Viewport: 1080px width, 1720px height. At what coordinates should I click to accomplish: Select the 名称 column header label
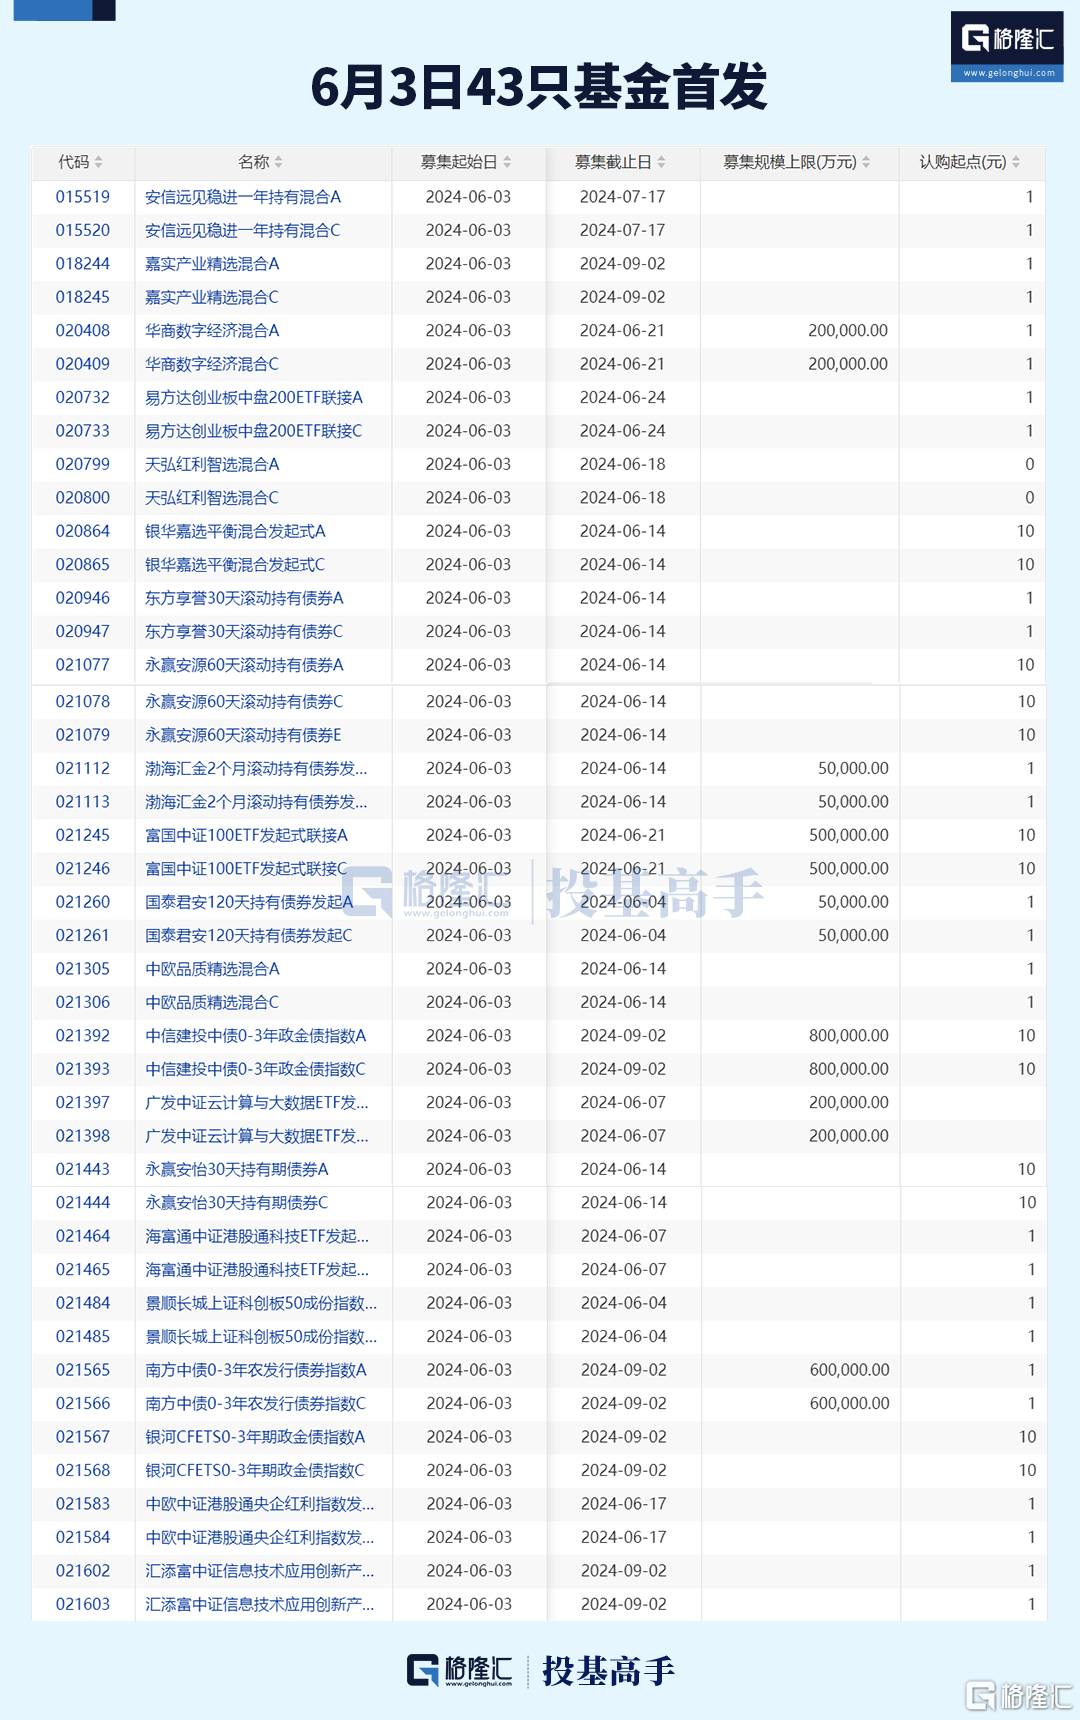(254, 162)
